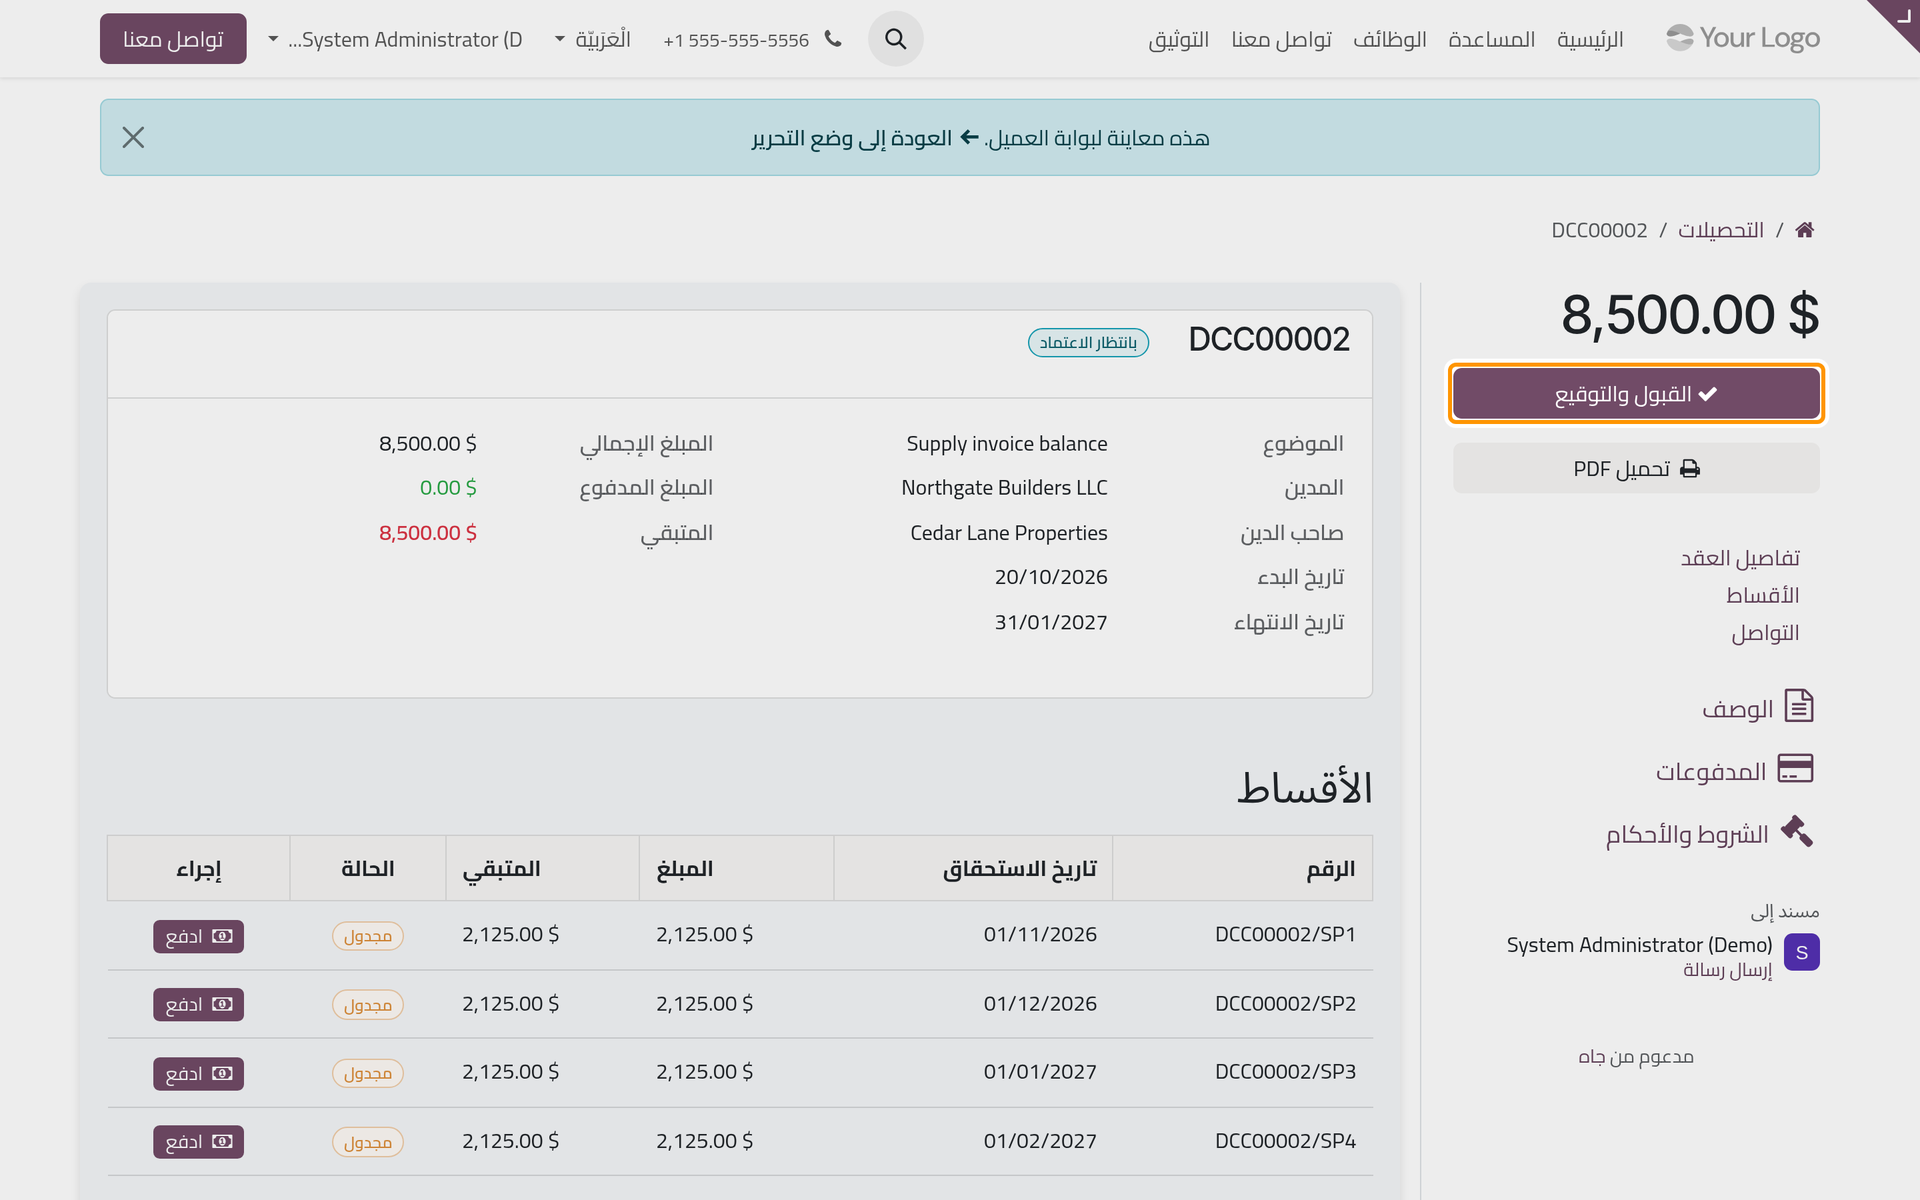The width and height of the screenshot is (1920, 1200).
Task: Click the مجدول status badge for SP3
Action: 368,1073
